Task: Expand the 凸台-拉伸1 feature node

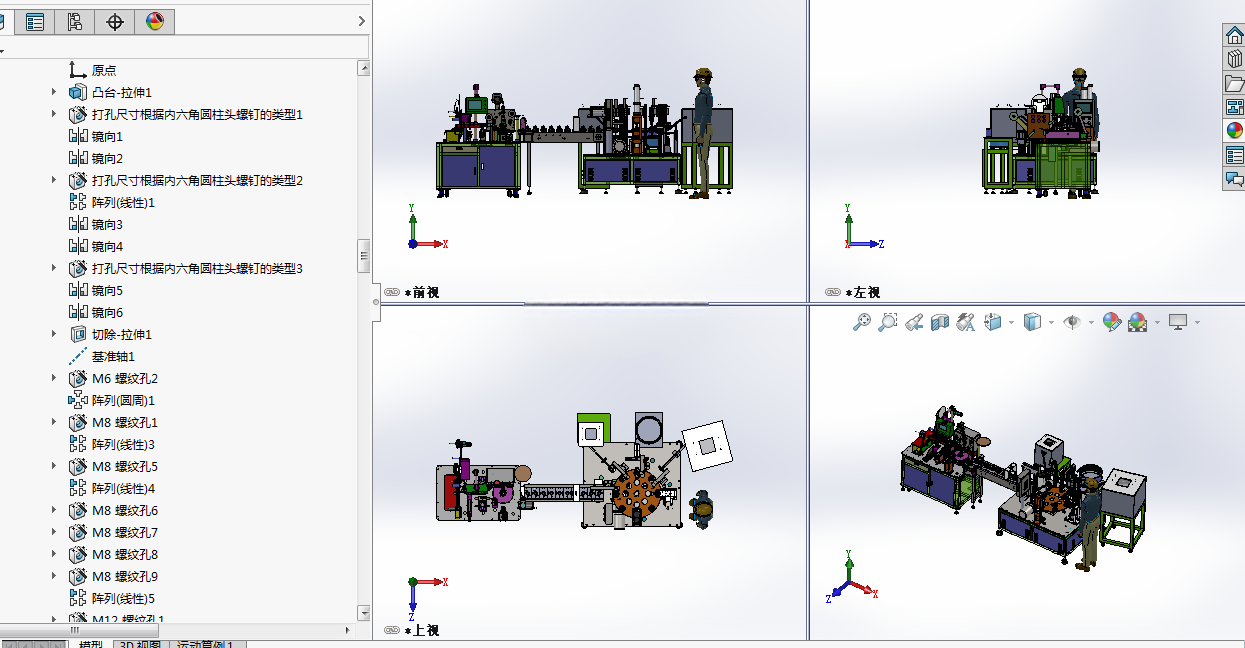Action: coord(54,92)
